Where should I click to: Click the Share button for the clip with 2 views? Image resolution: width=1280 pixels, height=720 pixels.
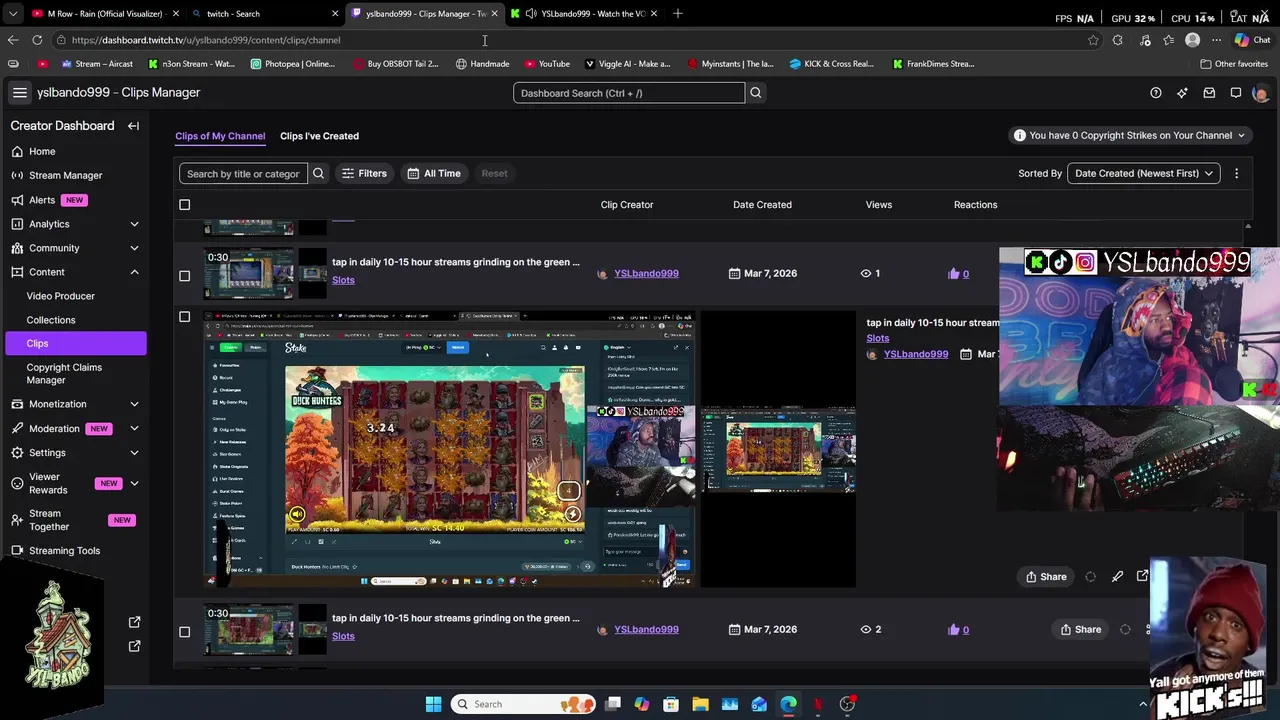tap(1081, 629)
